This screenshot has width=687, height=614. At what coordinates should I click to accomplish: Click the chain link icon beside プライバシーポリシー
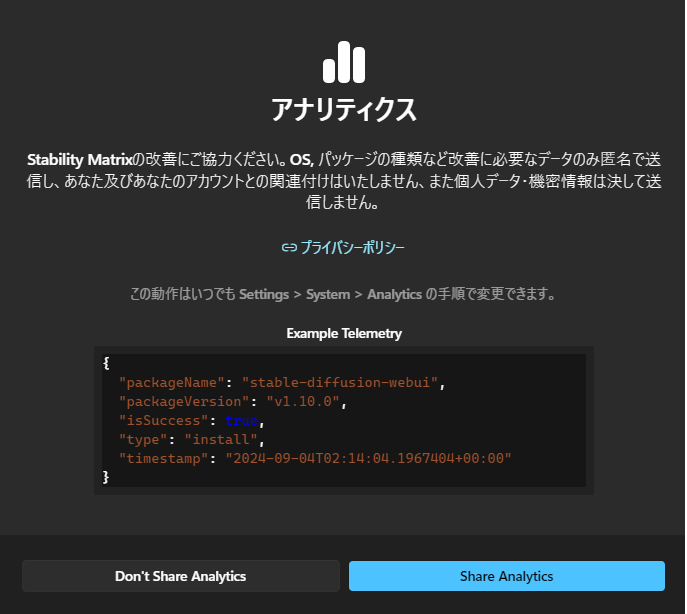[289, 247]
